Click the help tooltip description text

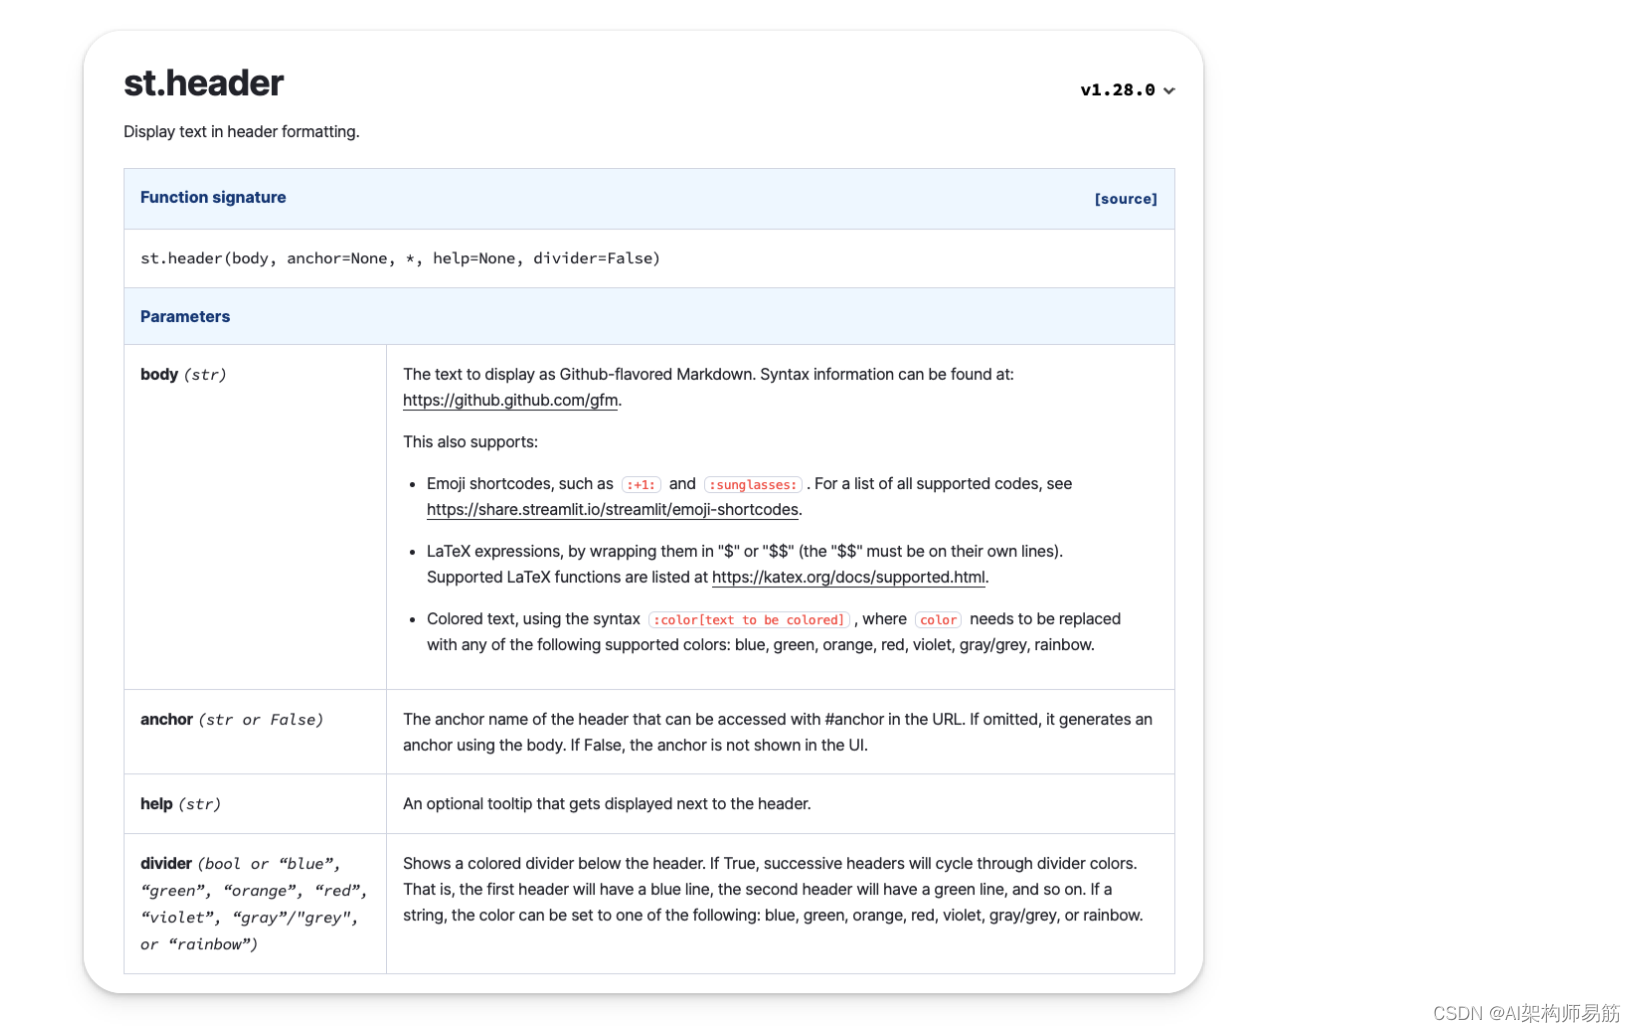(607, 804)
